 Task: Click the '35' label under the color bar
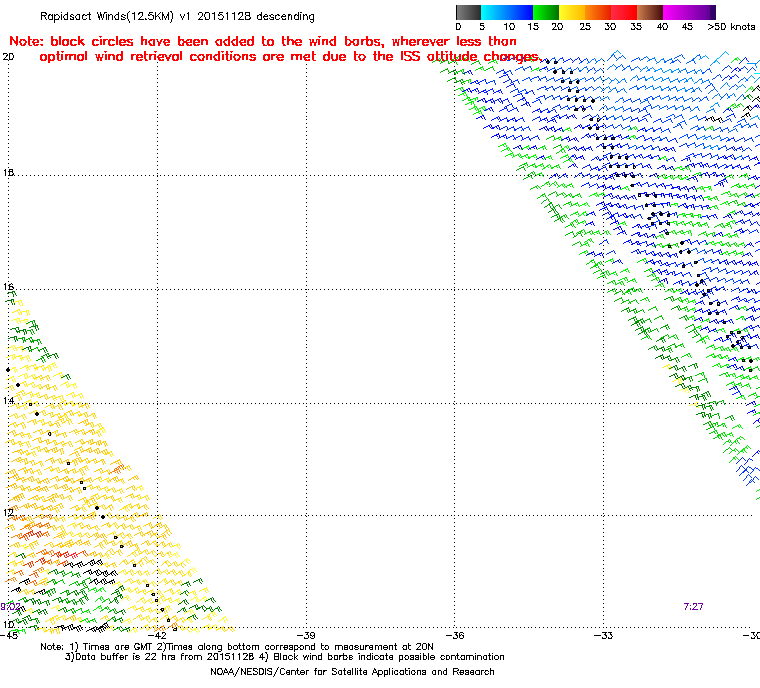pos(636,27)
